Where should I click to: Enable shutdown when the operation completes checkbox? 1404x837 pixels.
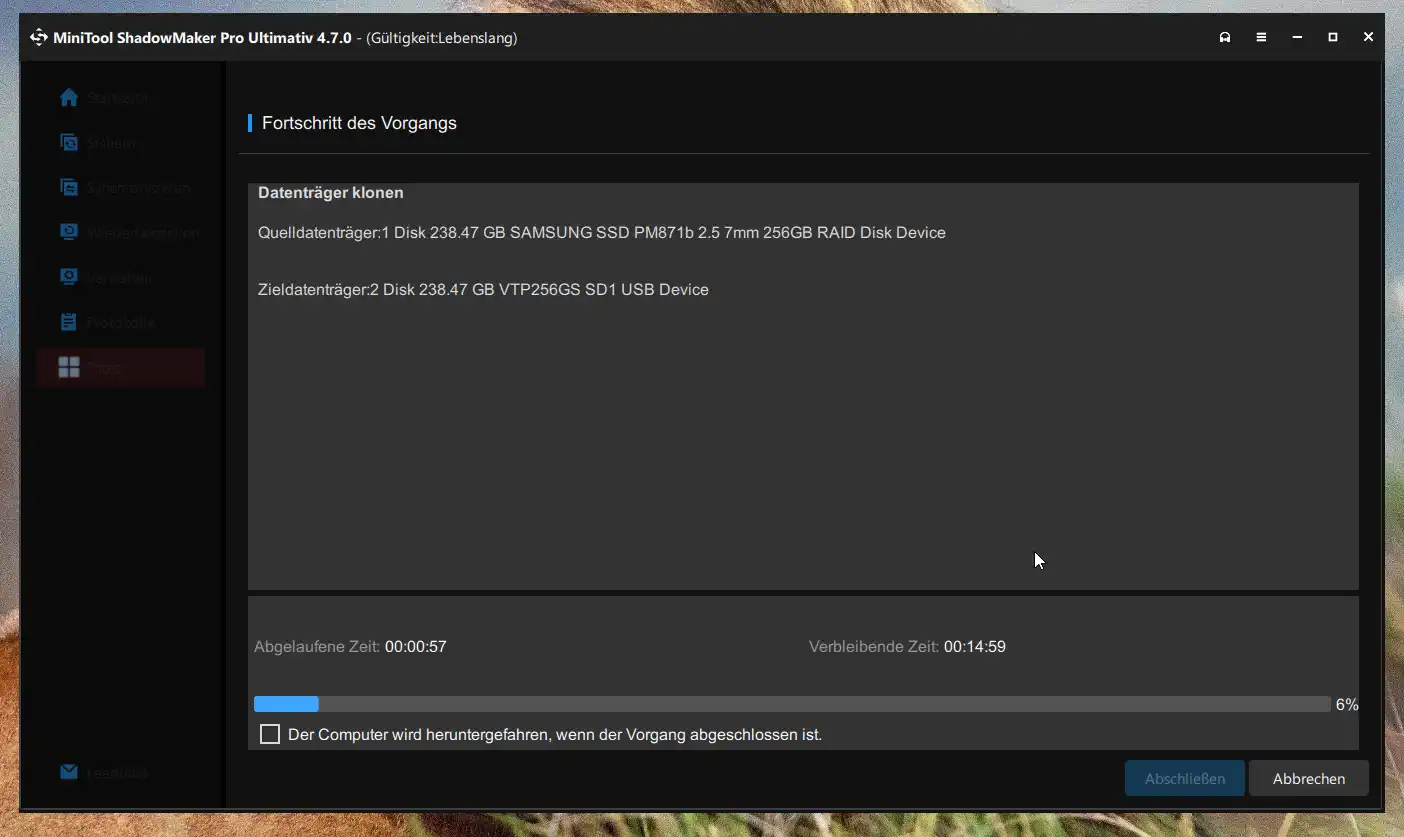pyautogui.click(x=270, y=734)
